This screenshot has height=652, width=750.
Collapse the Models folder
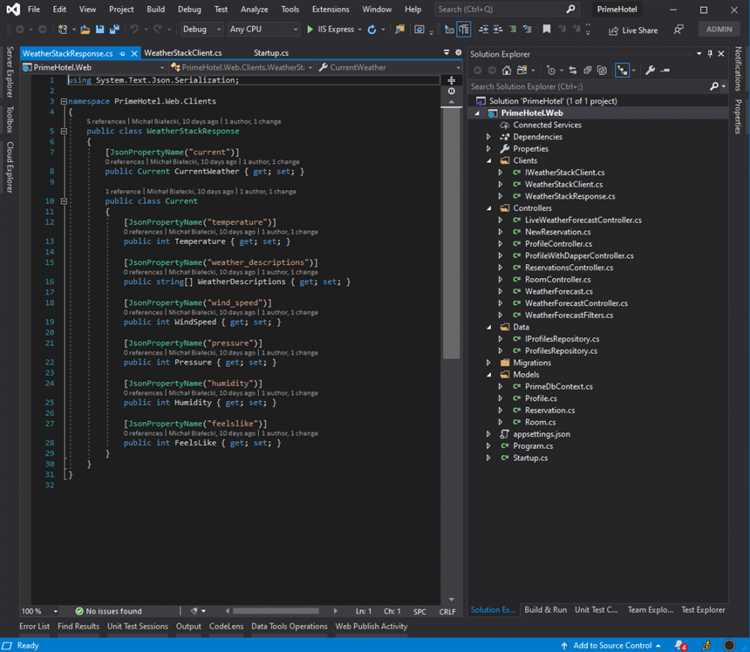click(488, 375)
